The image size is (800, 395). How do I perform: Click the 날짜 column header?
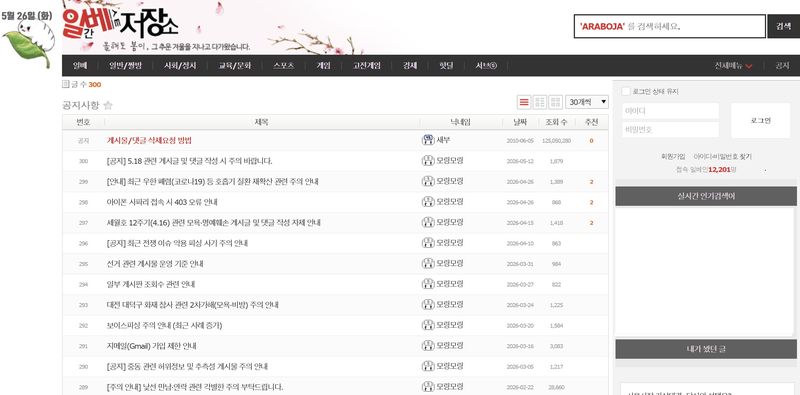[519, 122]
